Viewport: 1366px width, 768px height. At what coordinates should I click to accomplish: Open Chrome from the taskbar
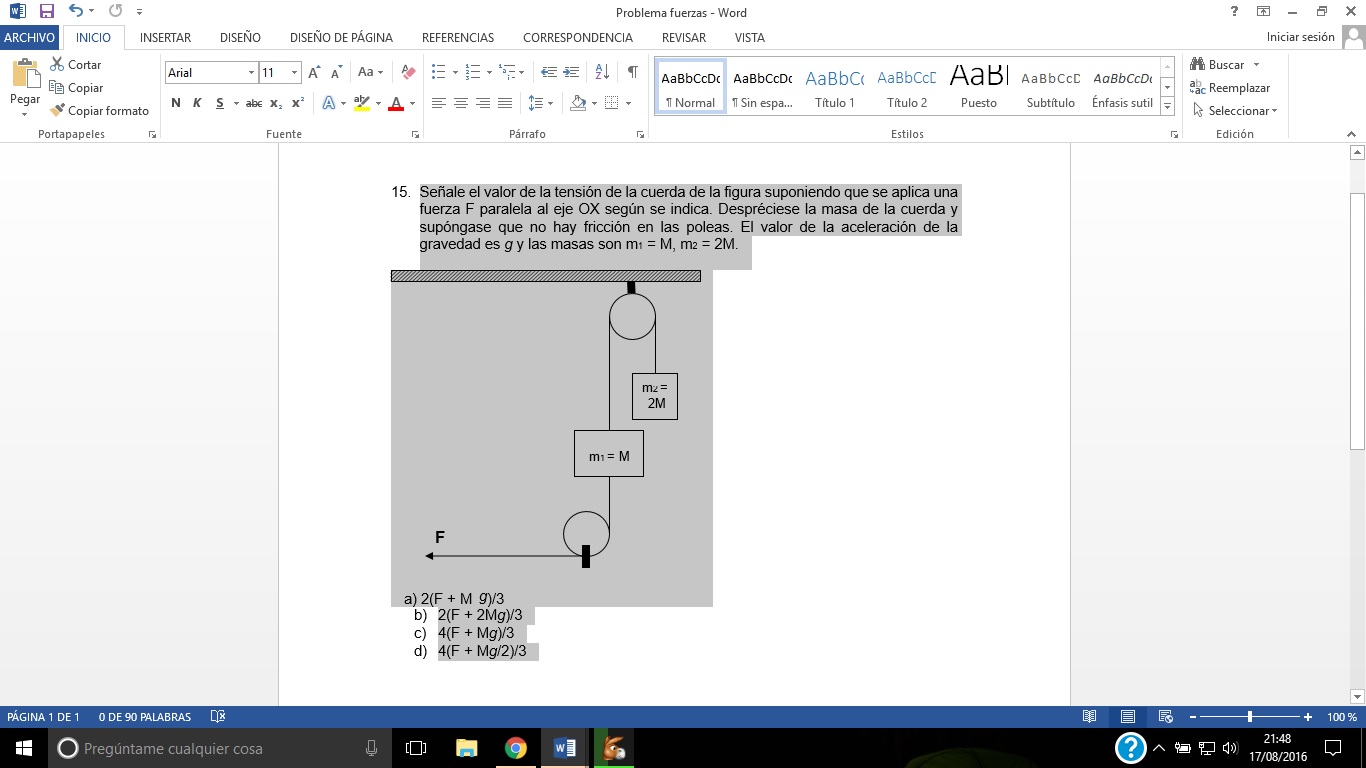click(515, 748)
